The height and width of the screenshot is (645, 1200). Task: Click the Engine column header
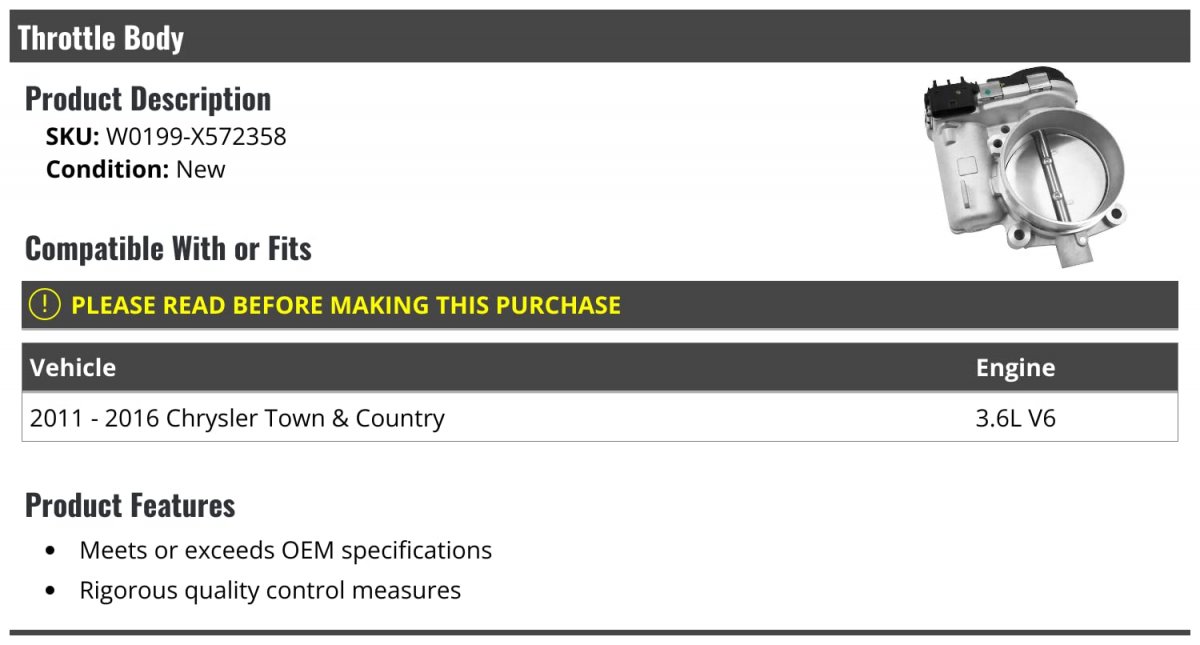click(x=1015, y=368)
